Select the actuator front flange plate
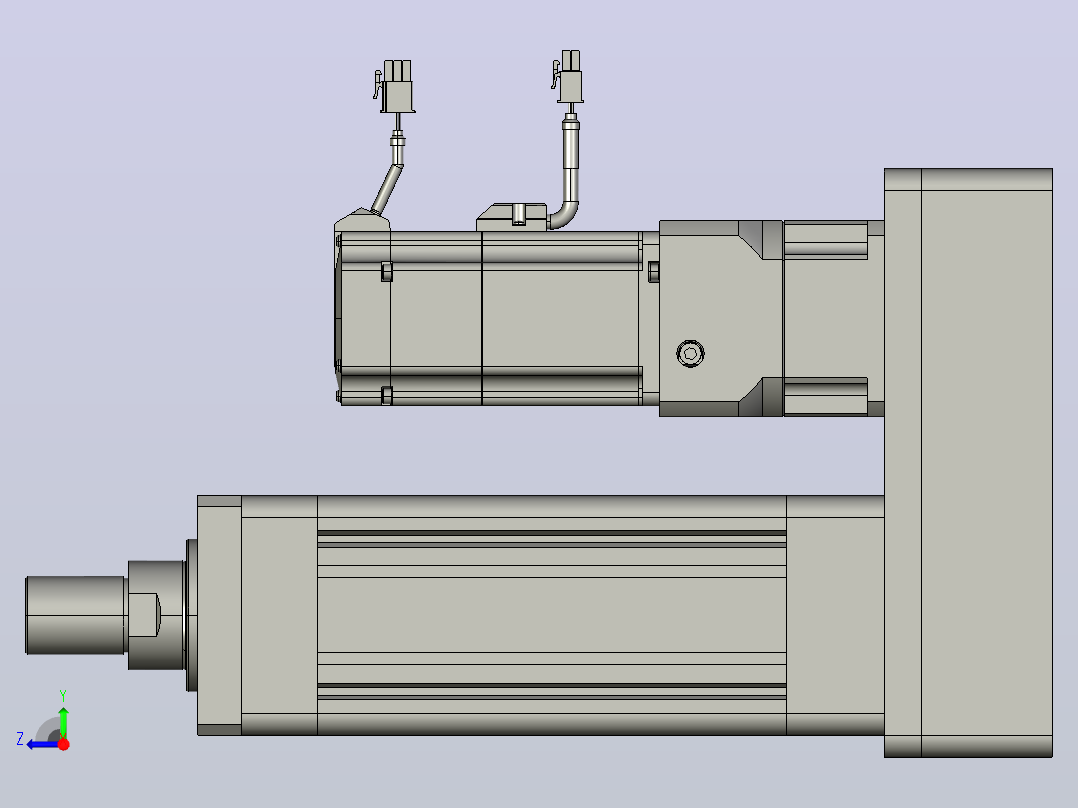1078x808 pixels. 219,615
